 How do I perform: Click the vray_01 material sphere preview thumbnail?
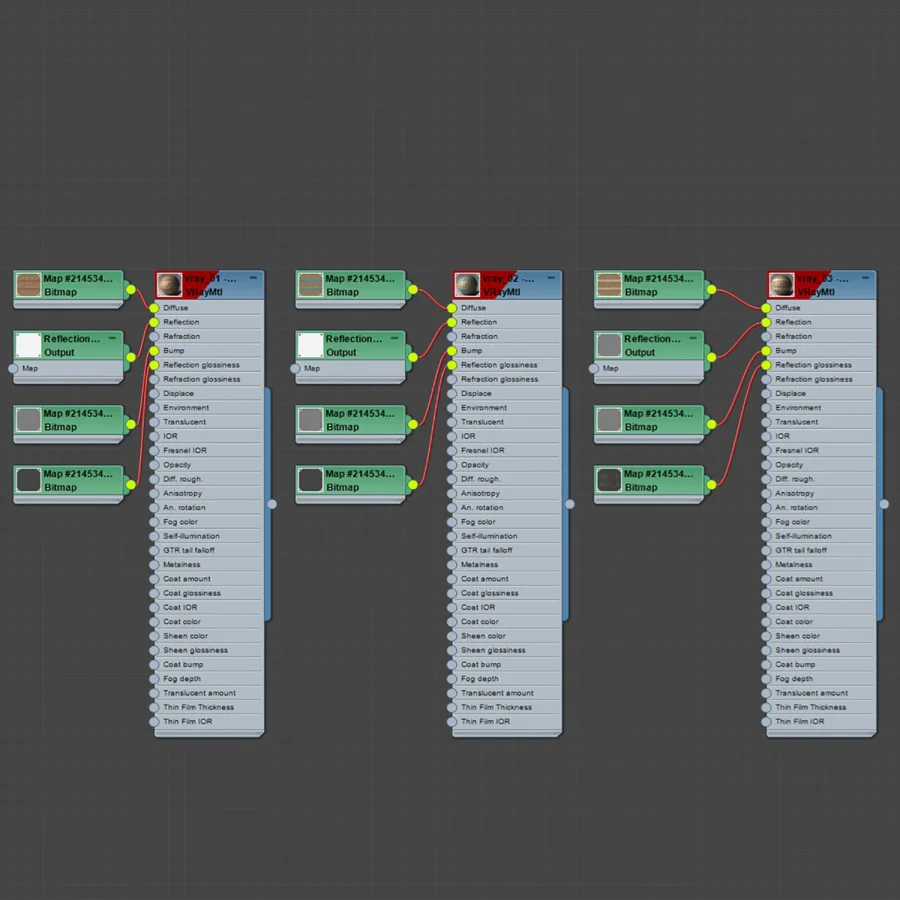[x=169, y=285]
